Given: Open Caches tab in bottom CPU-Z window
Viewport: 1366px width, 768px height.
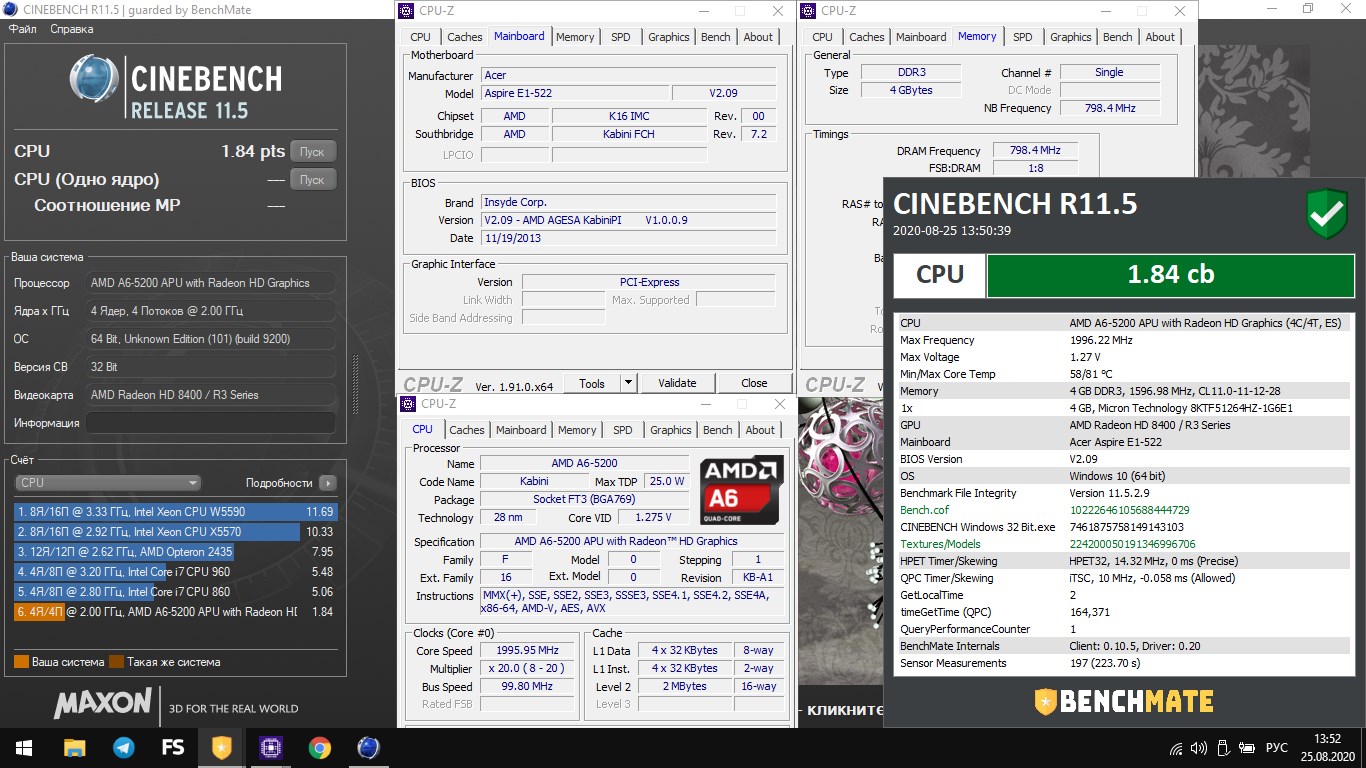Looking at the screenshot, I should click(467, 430).
